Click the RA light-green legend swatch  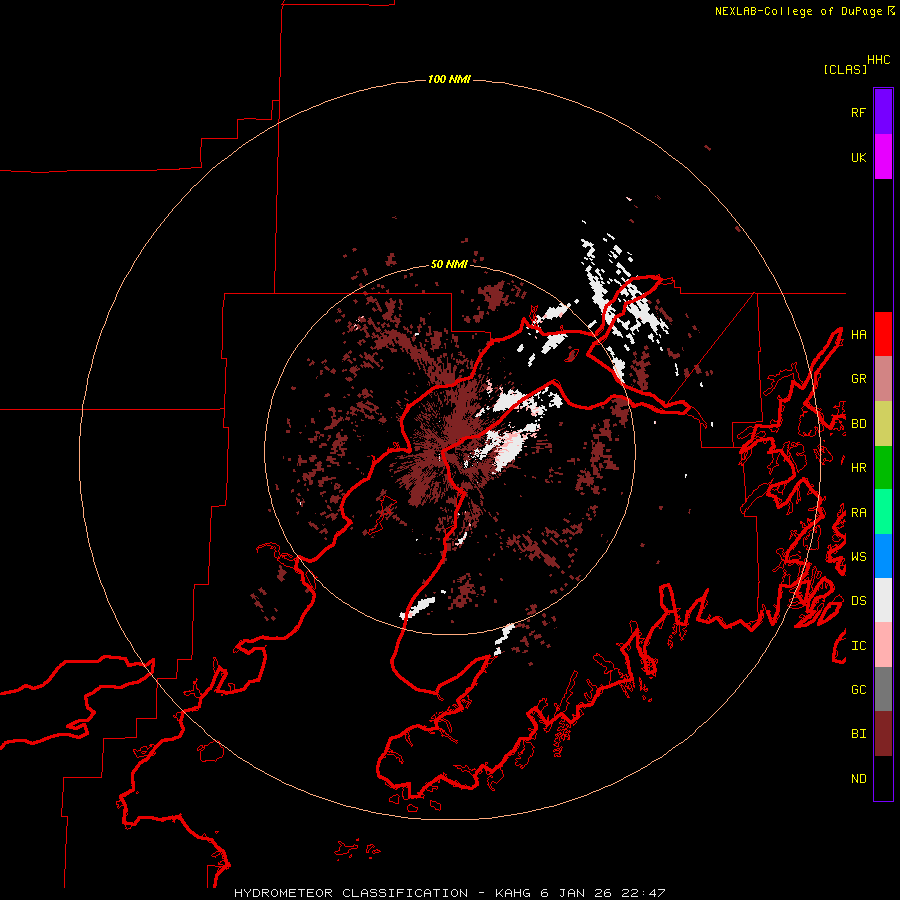point(883,512)
